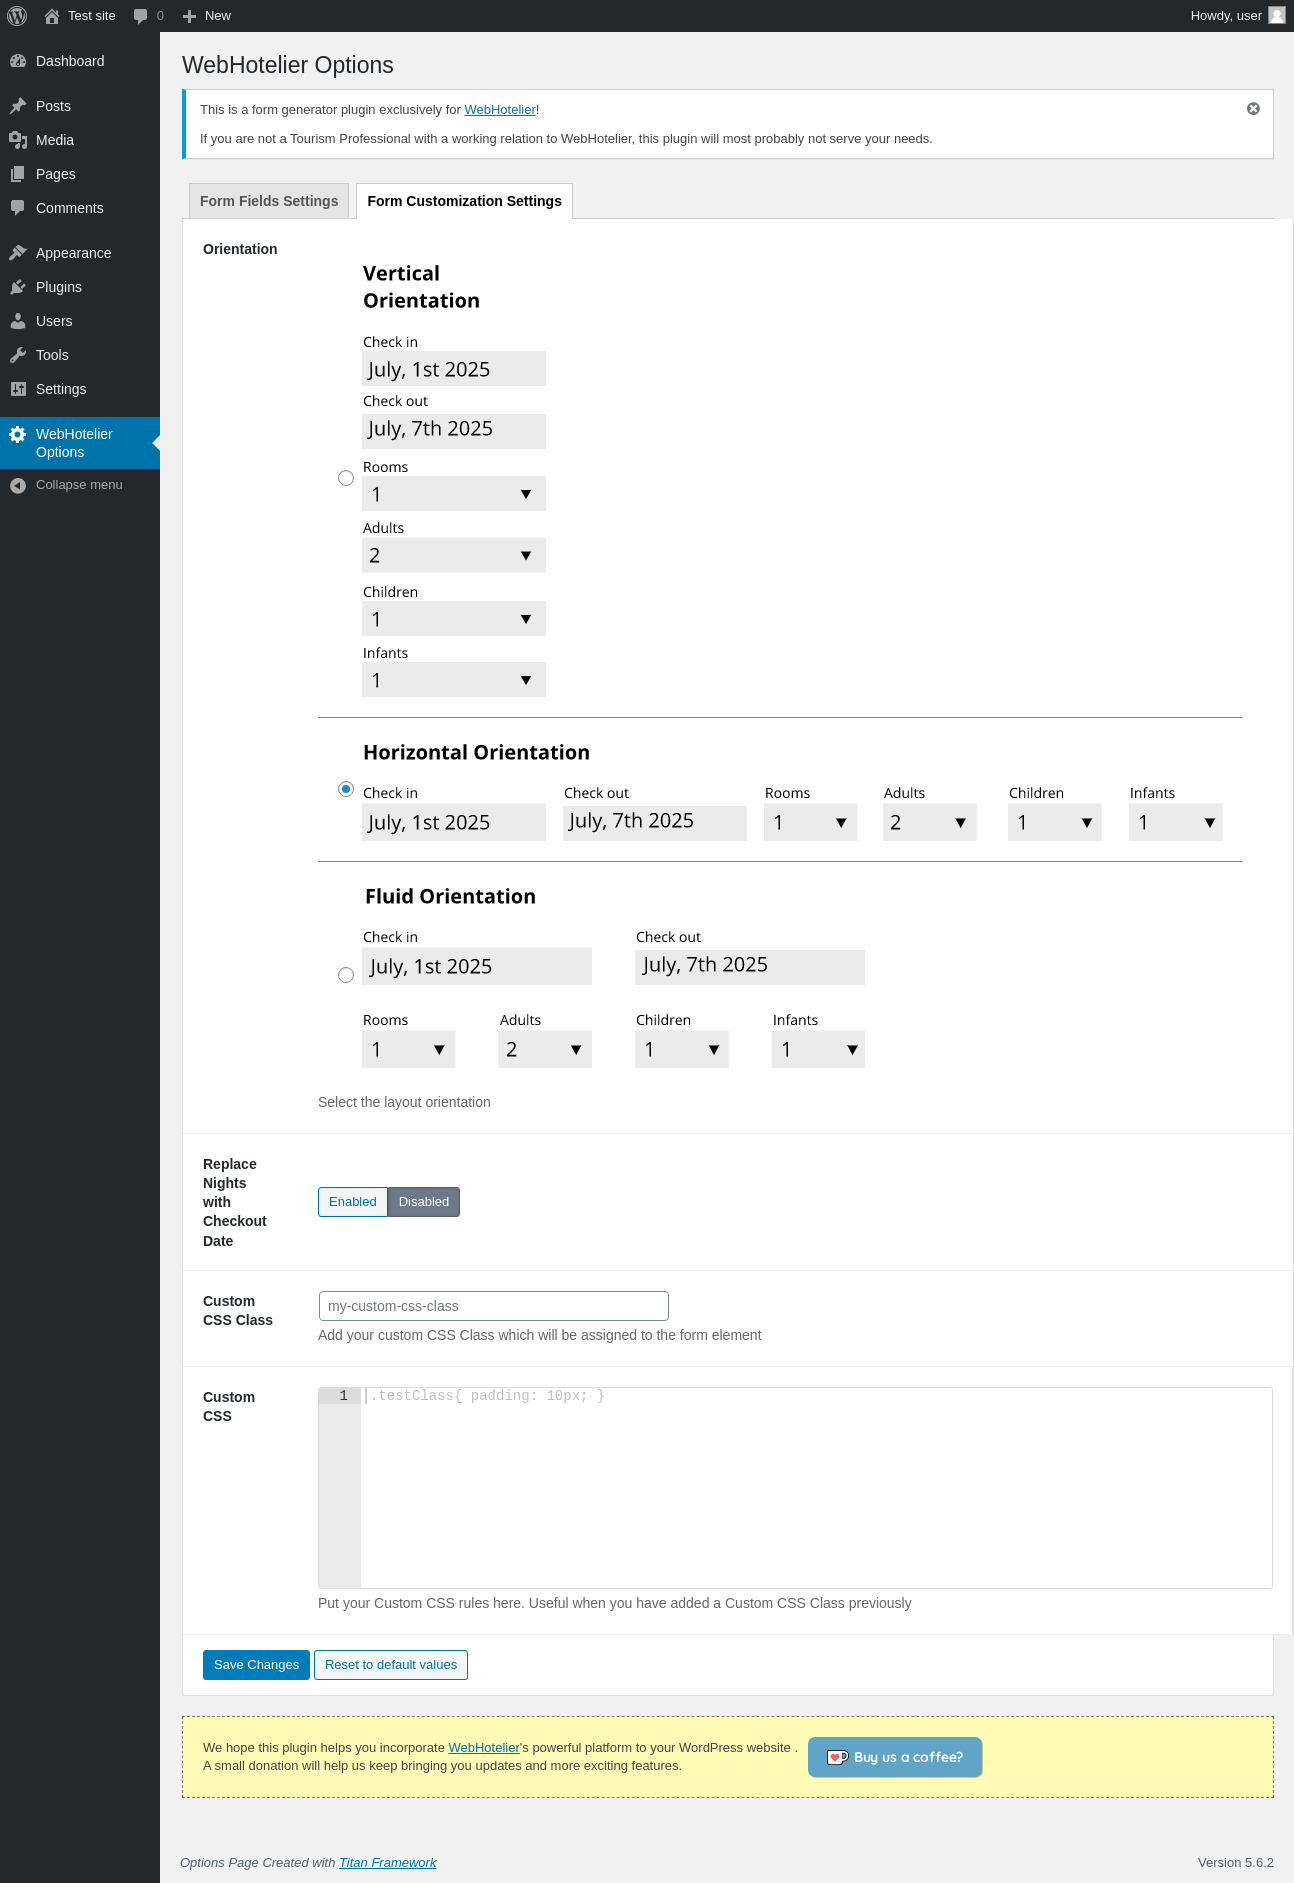Viewport: 1294px width, 1883px height.
Task: Set Replace Nights option to Enabled
Action: click(x=353, y=1202)
